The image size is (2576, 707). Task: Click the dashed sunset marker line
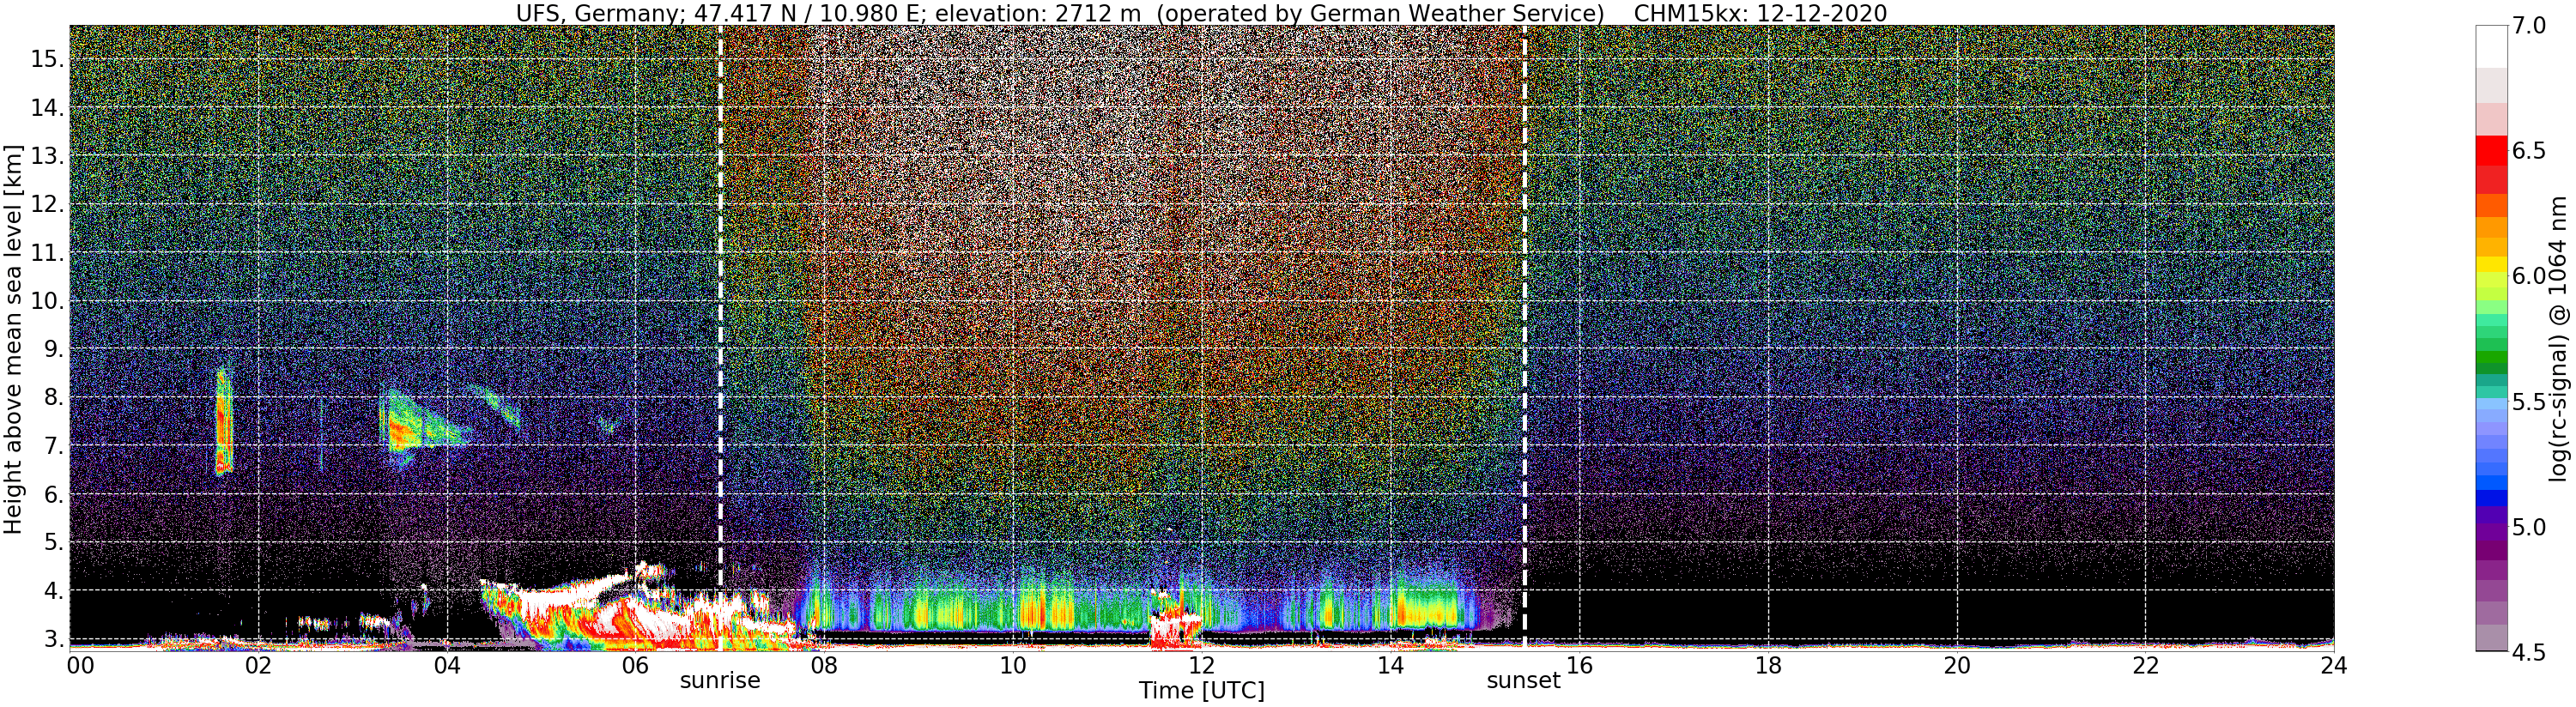click(1524, 337)
